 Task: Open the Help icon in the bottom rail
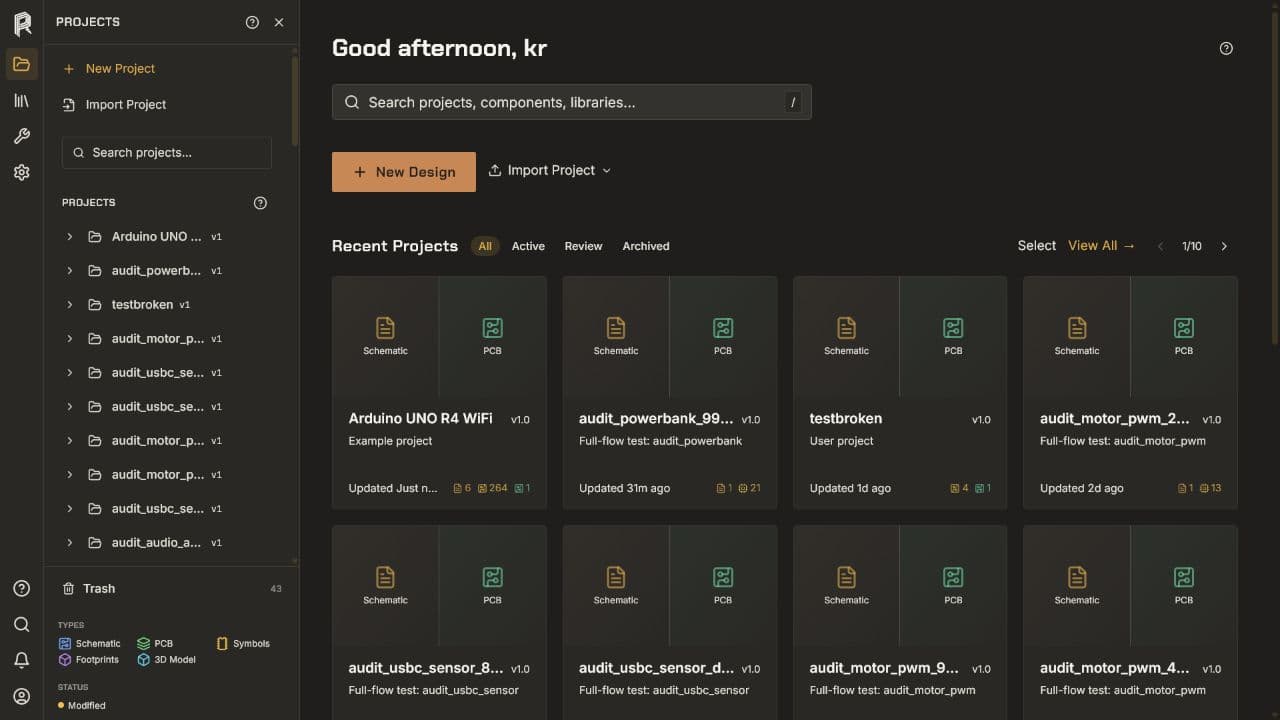(22, 589)
